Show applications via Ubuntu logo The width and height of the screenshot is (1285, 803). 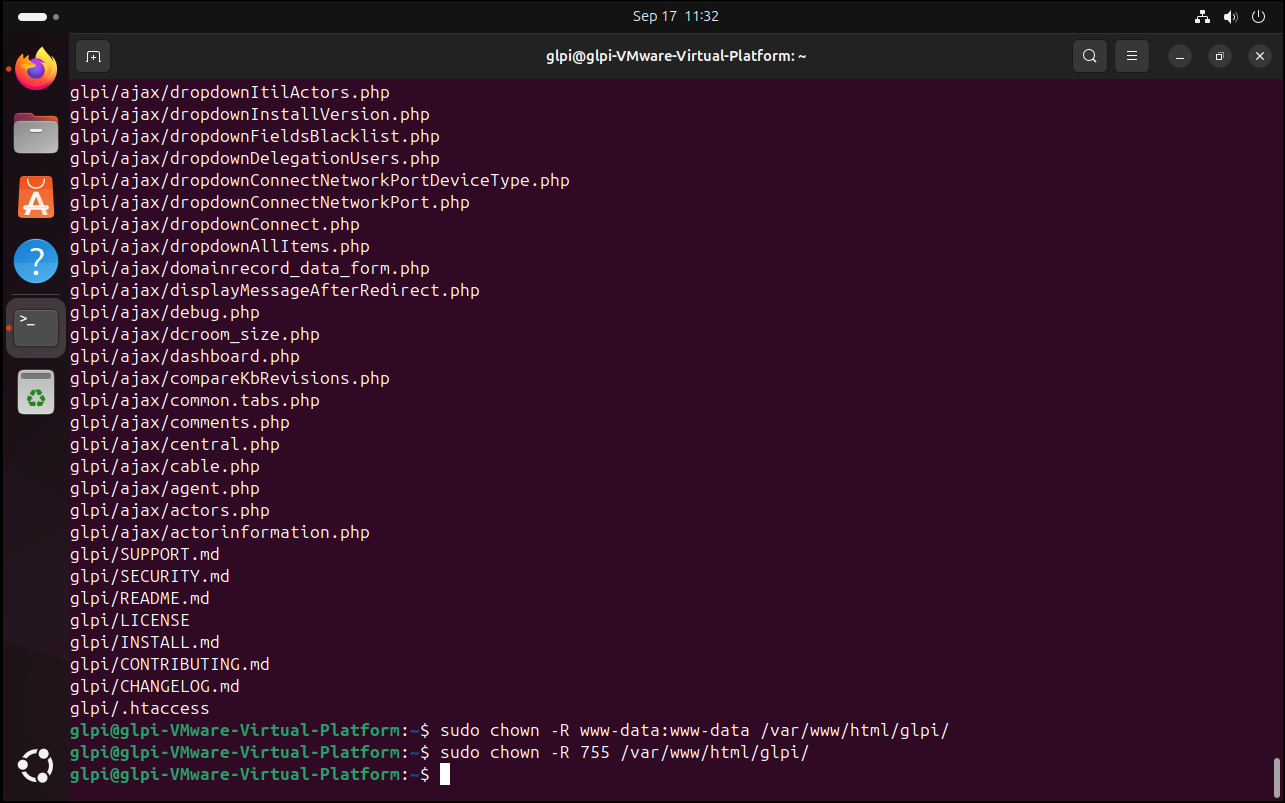coord(36,767)
